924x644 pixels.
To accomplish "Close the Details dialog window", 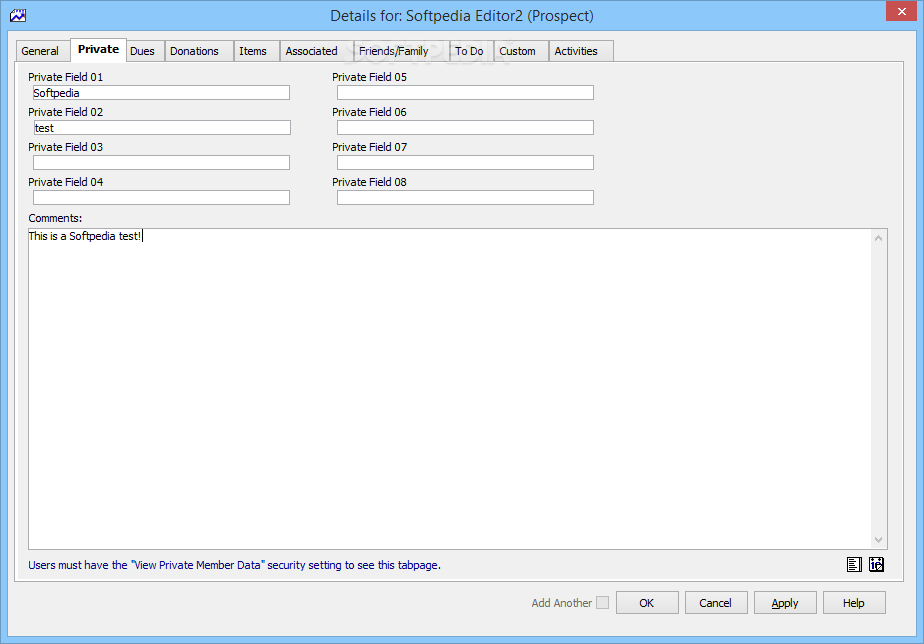I will tap(901, 11).
